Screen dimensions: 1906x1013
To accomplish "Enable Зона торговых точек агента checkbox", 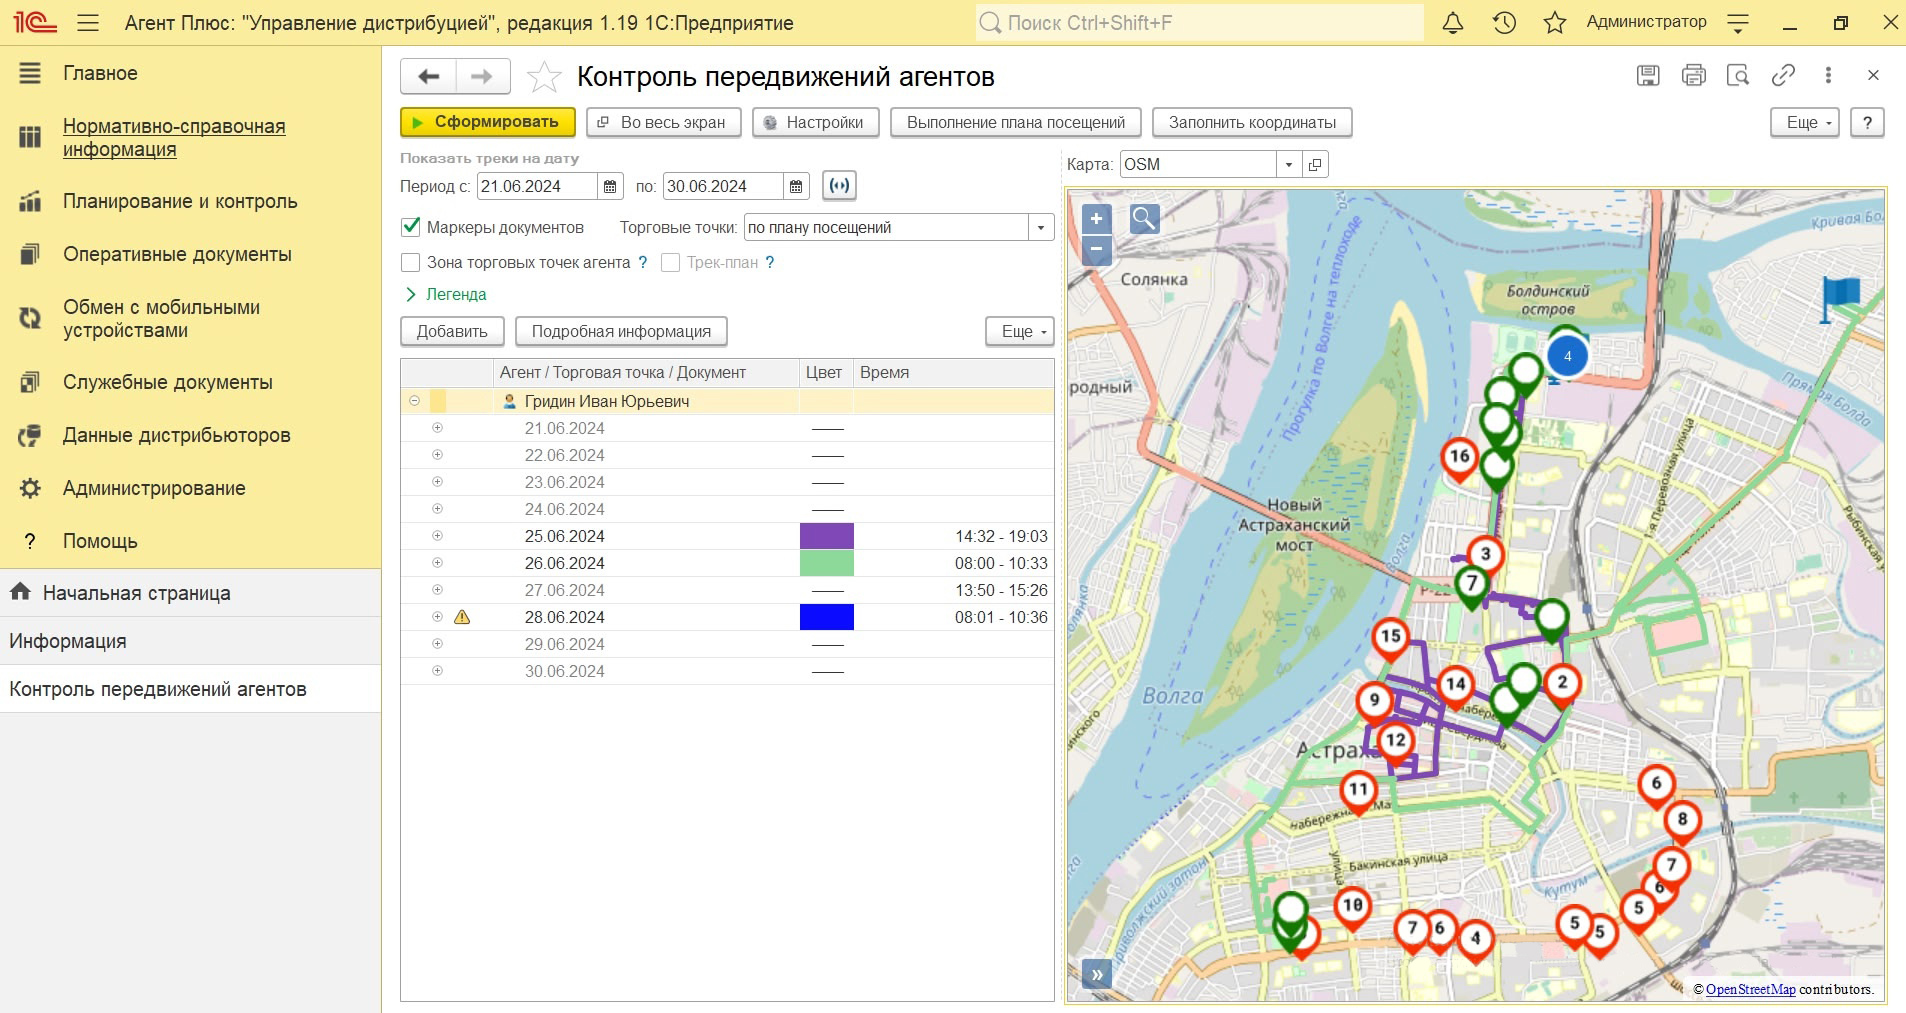I will coord(411,263).
